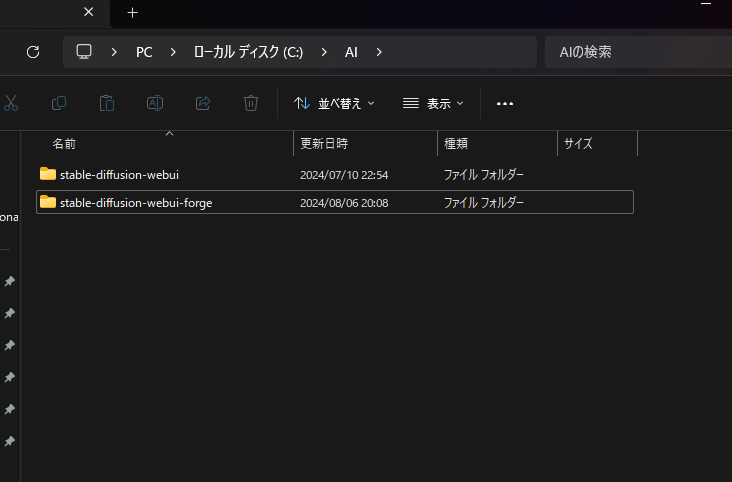Open the 並べ替え sort dropdown
The height and width of the screenshot is (482, 732).
pyautogui.click(x=334, y=103)
